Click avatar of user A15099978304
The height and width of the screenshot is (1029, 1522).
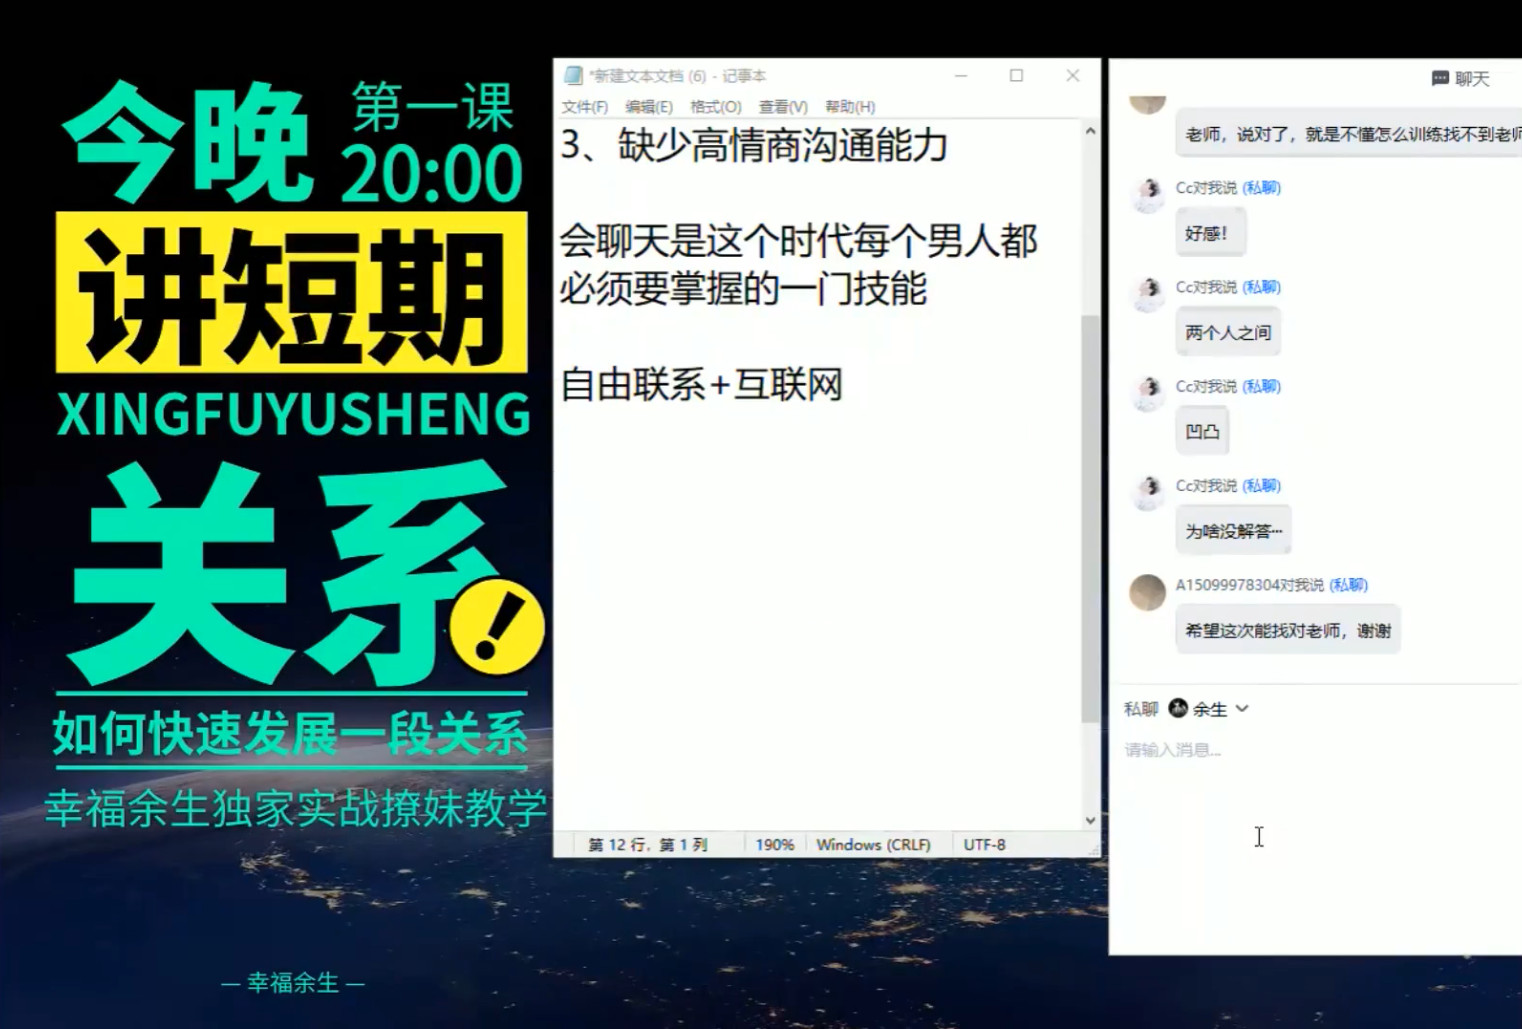[x=1148, y=592]
